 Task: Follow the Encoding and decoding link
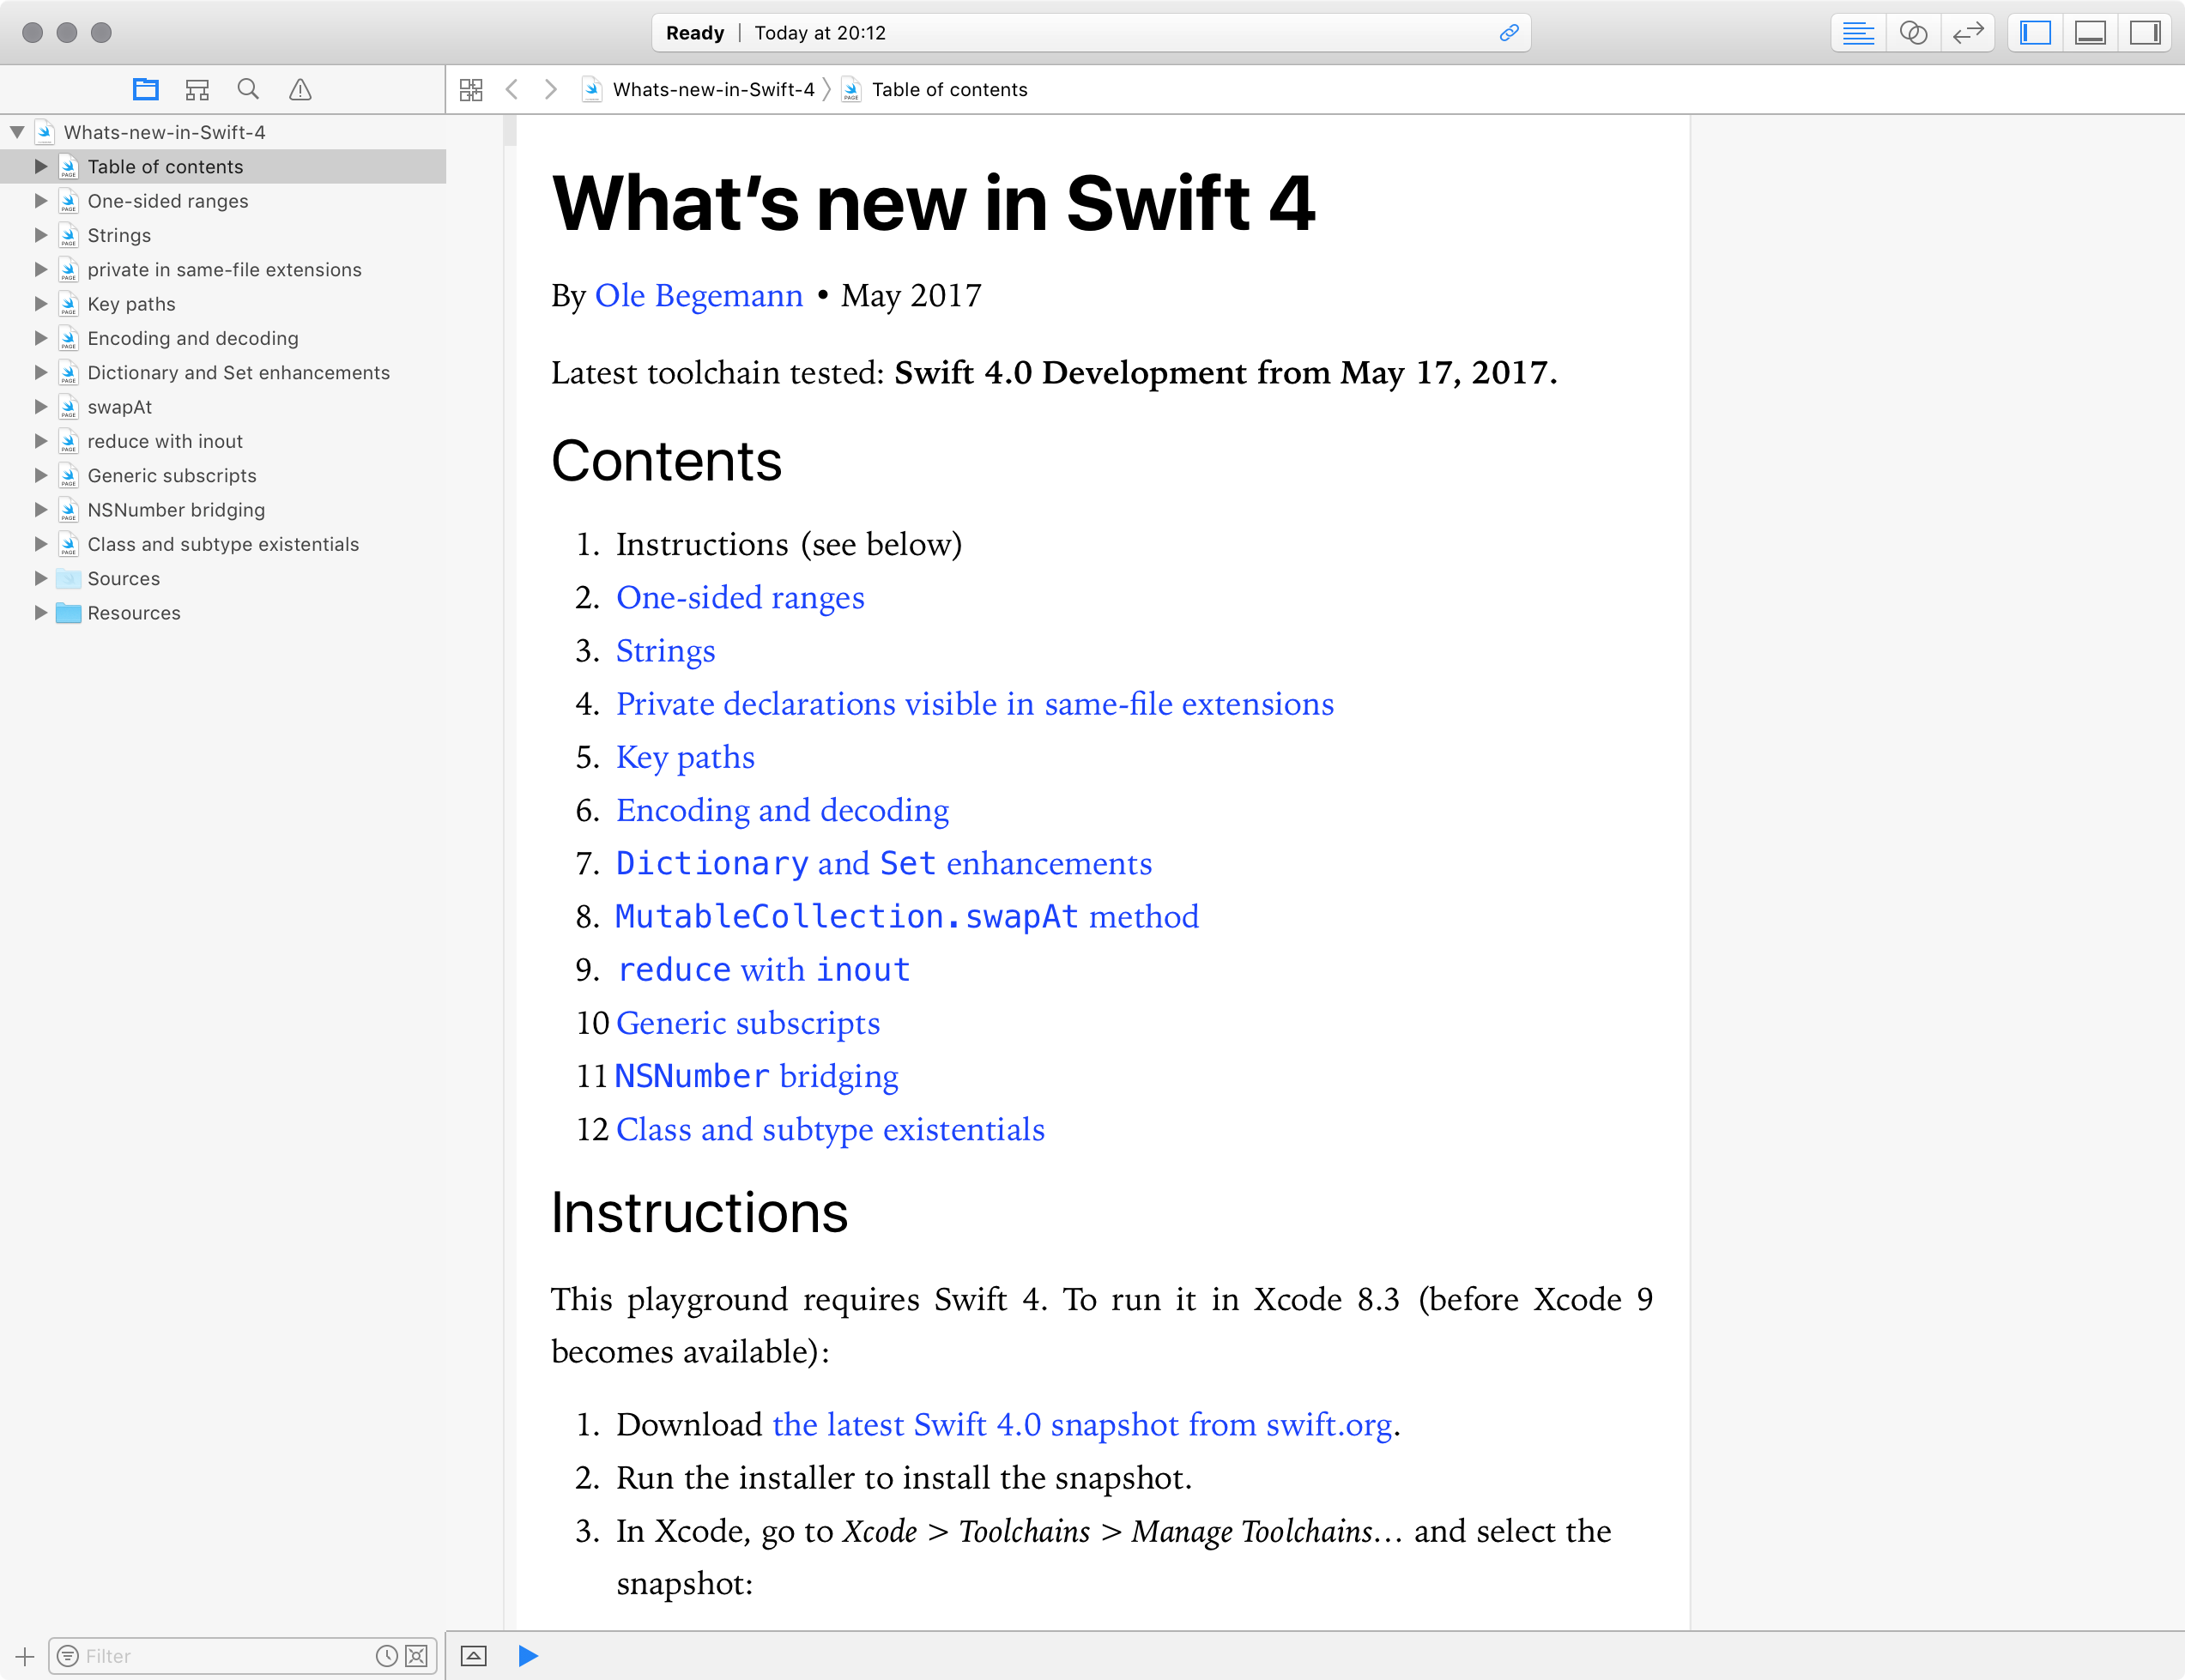point(782,810)
